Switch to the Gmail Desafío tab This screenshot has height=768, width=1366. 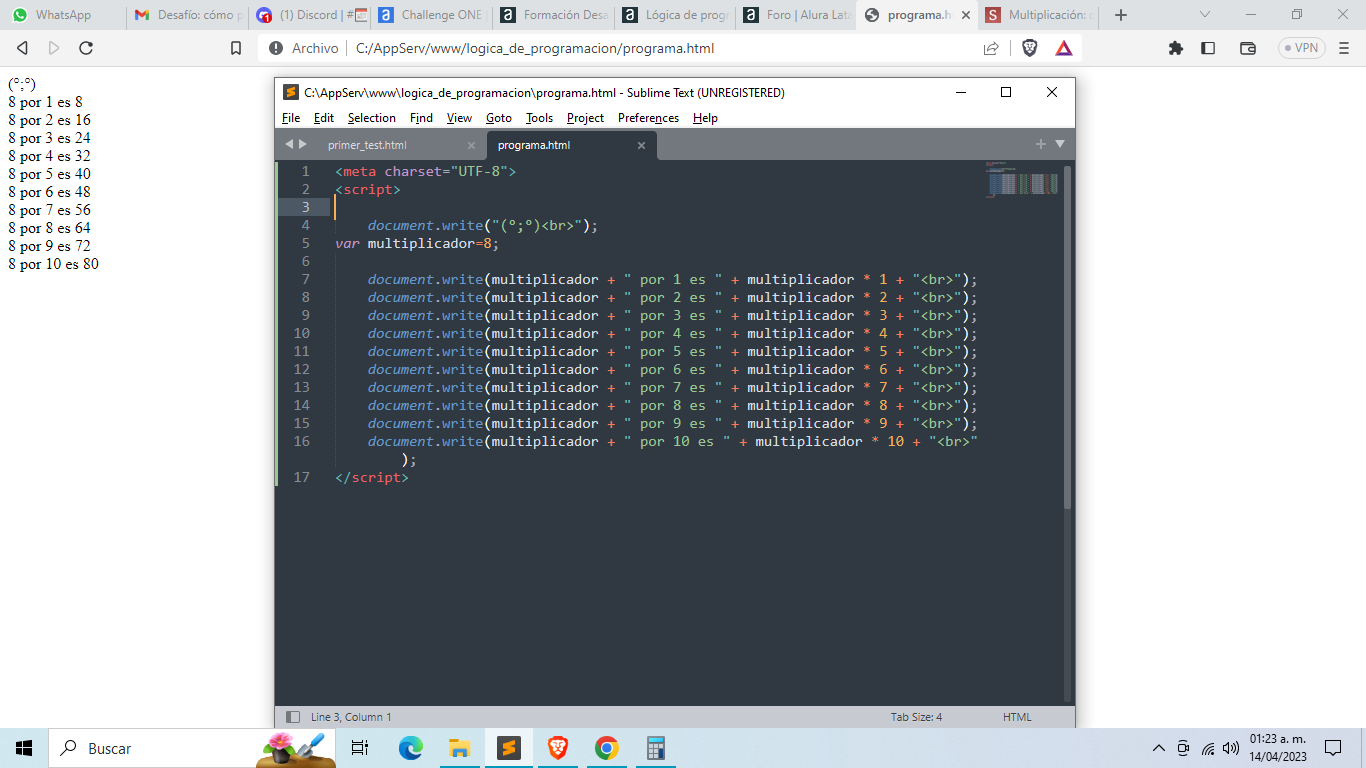tap(188, 15)
